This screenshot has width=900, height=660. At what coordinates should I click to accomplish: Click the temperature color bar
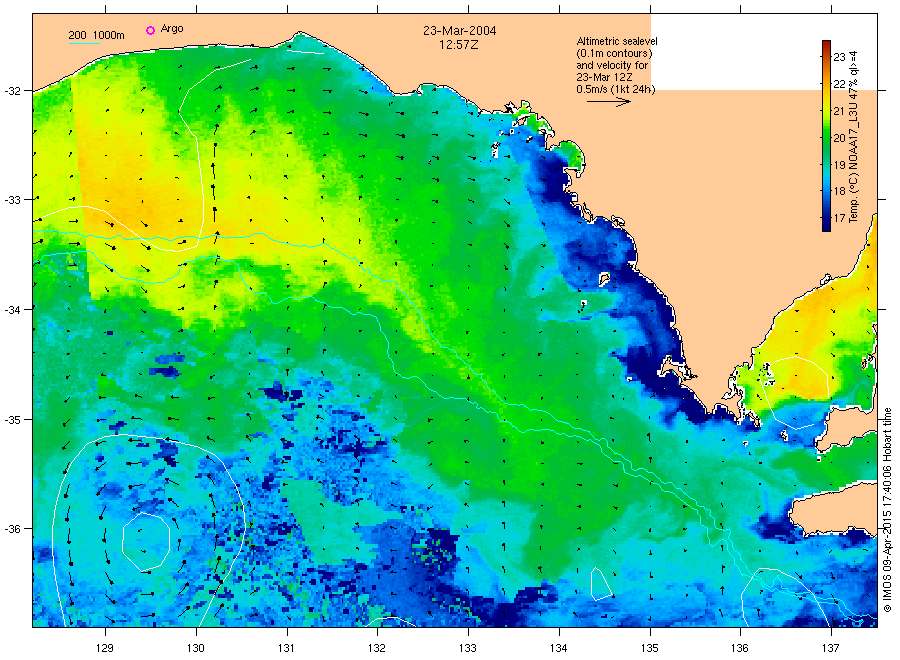click(826, 136)
